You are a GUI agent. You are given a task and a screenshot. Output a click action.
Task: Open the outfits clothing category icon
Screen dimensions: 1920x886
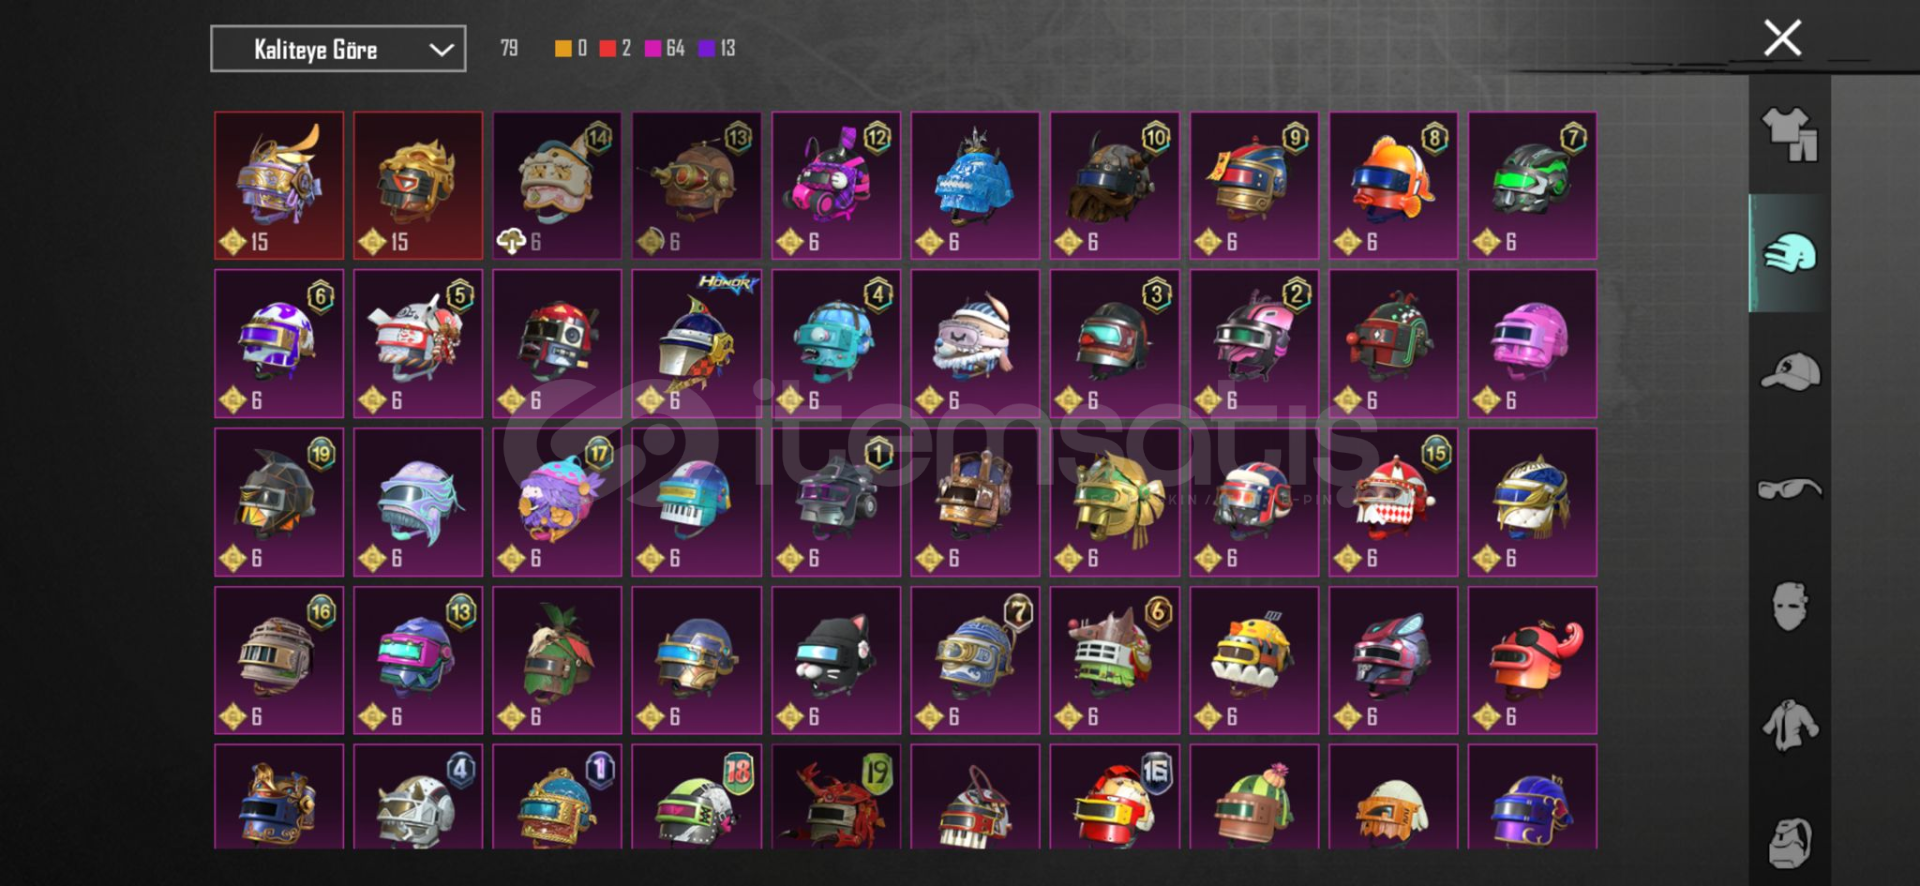(1790, 135)
